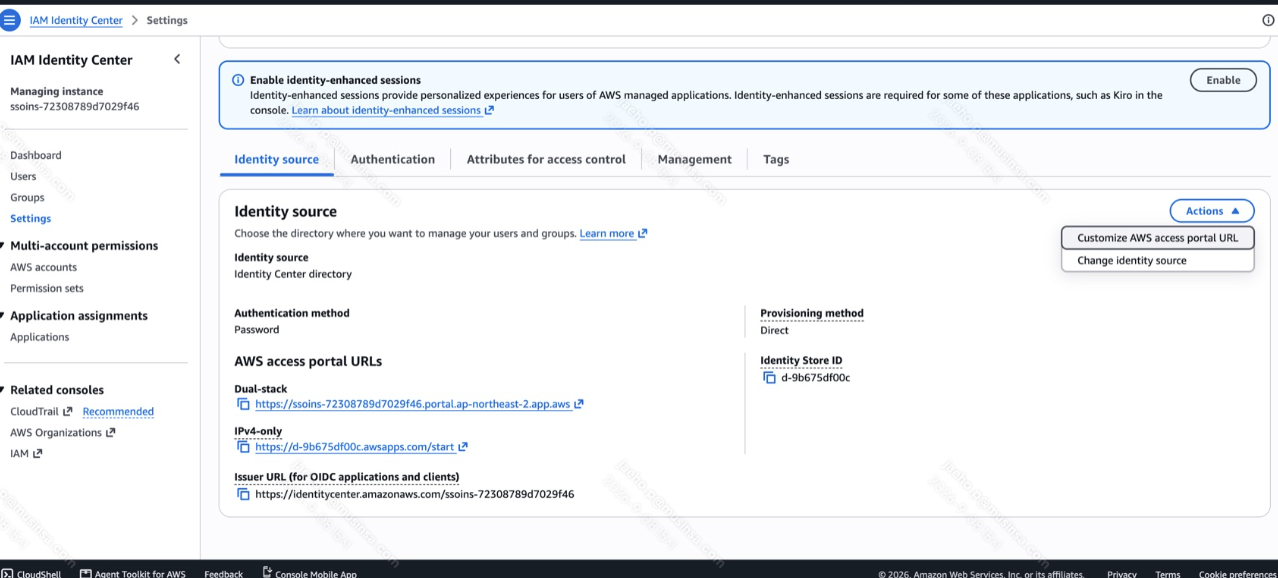Select Customize AWS access portal URL
This screenshot has height=578, width=1278.
(1157, 238)
